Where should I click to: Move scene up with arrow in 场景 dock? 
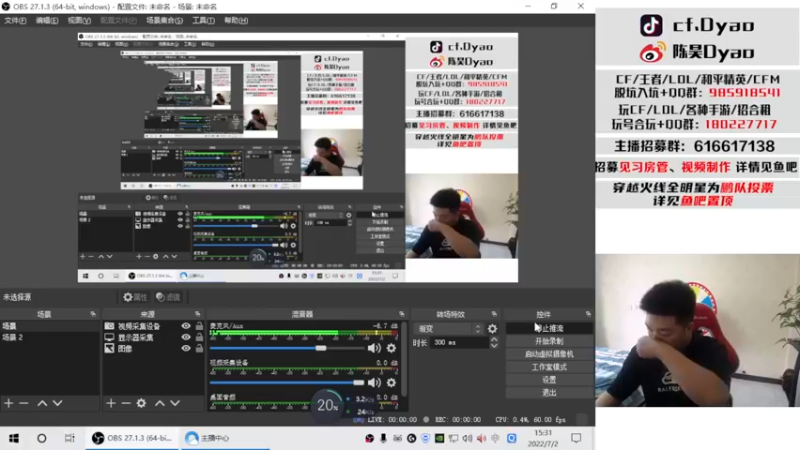pyautogui.click(x=42, y=403)
